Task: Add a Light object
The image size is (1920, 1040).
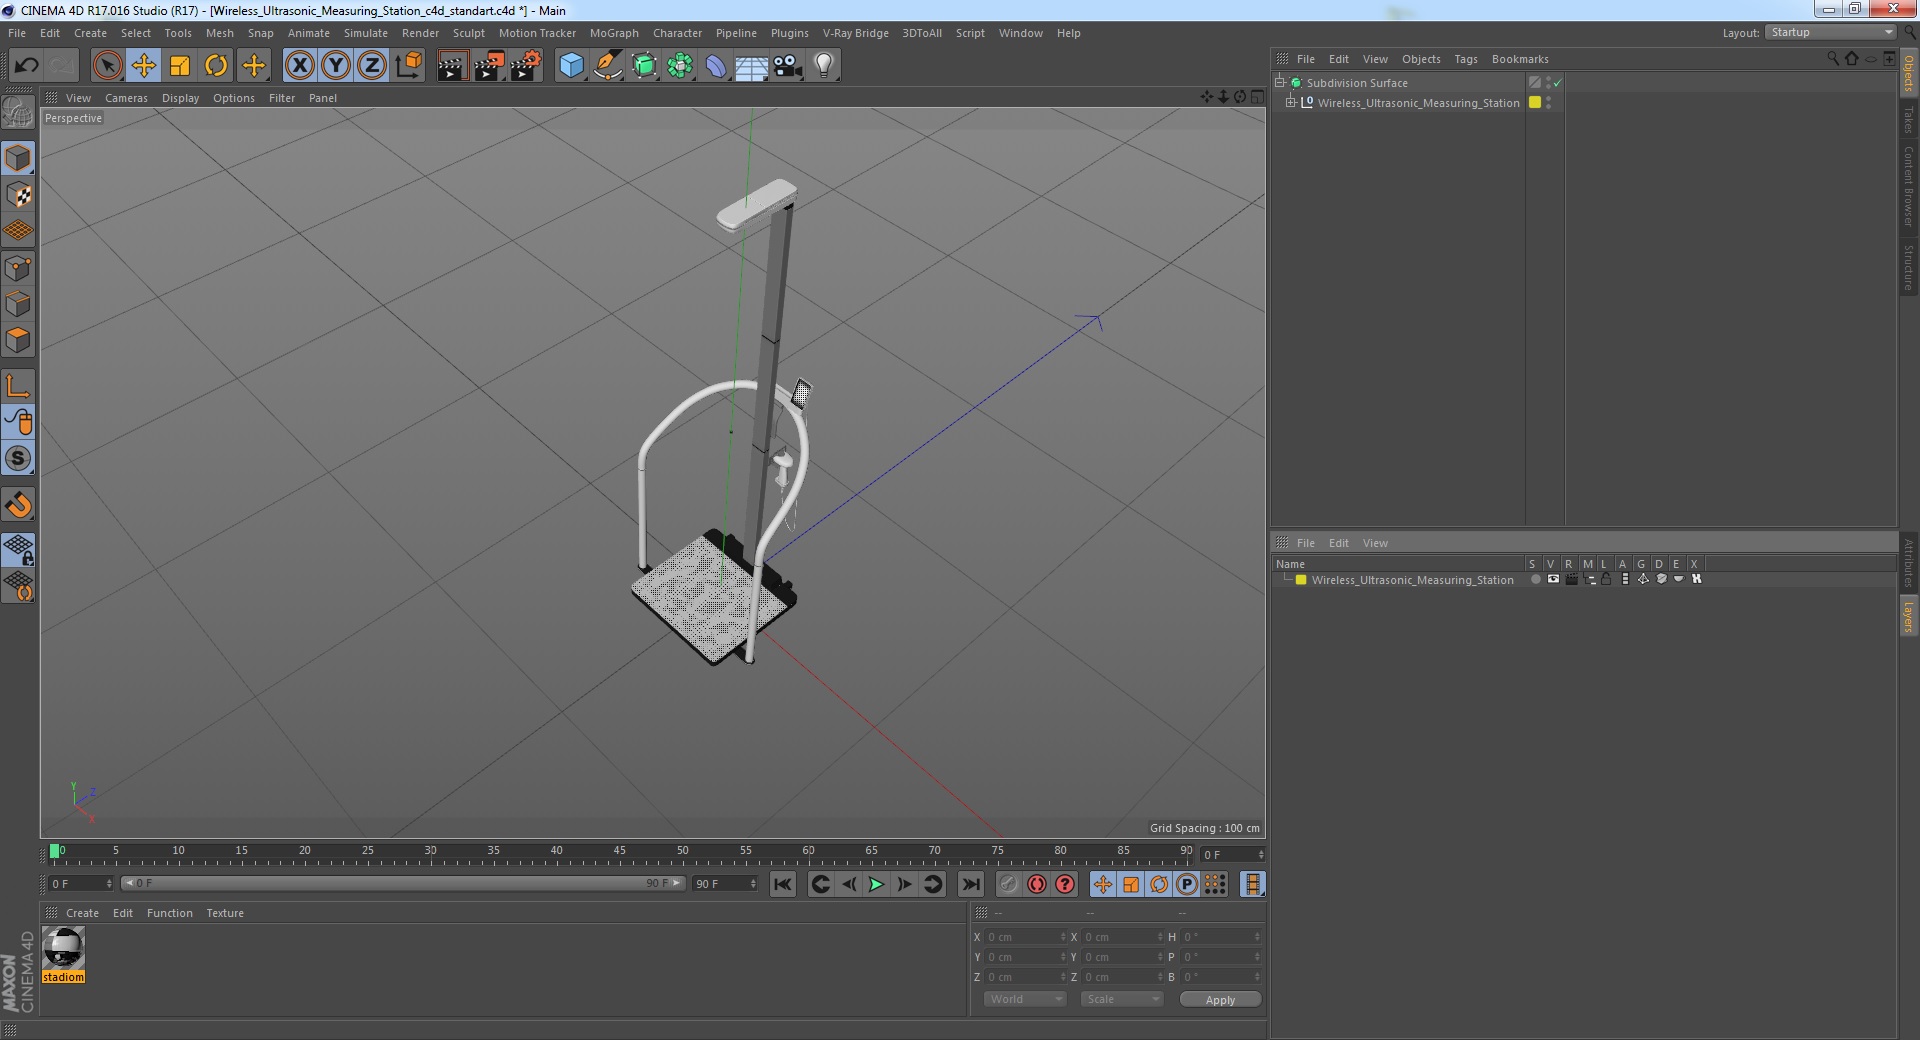Action: tap(823, 66)
